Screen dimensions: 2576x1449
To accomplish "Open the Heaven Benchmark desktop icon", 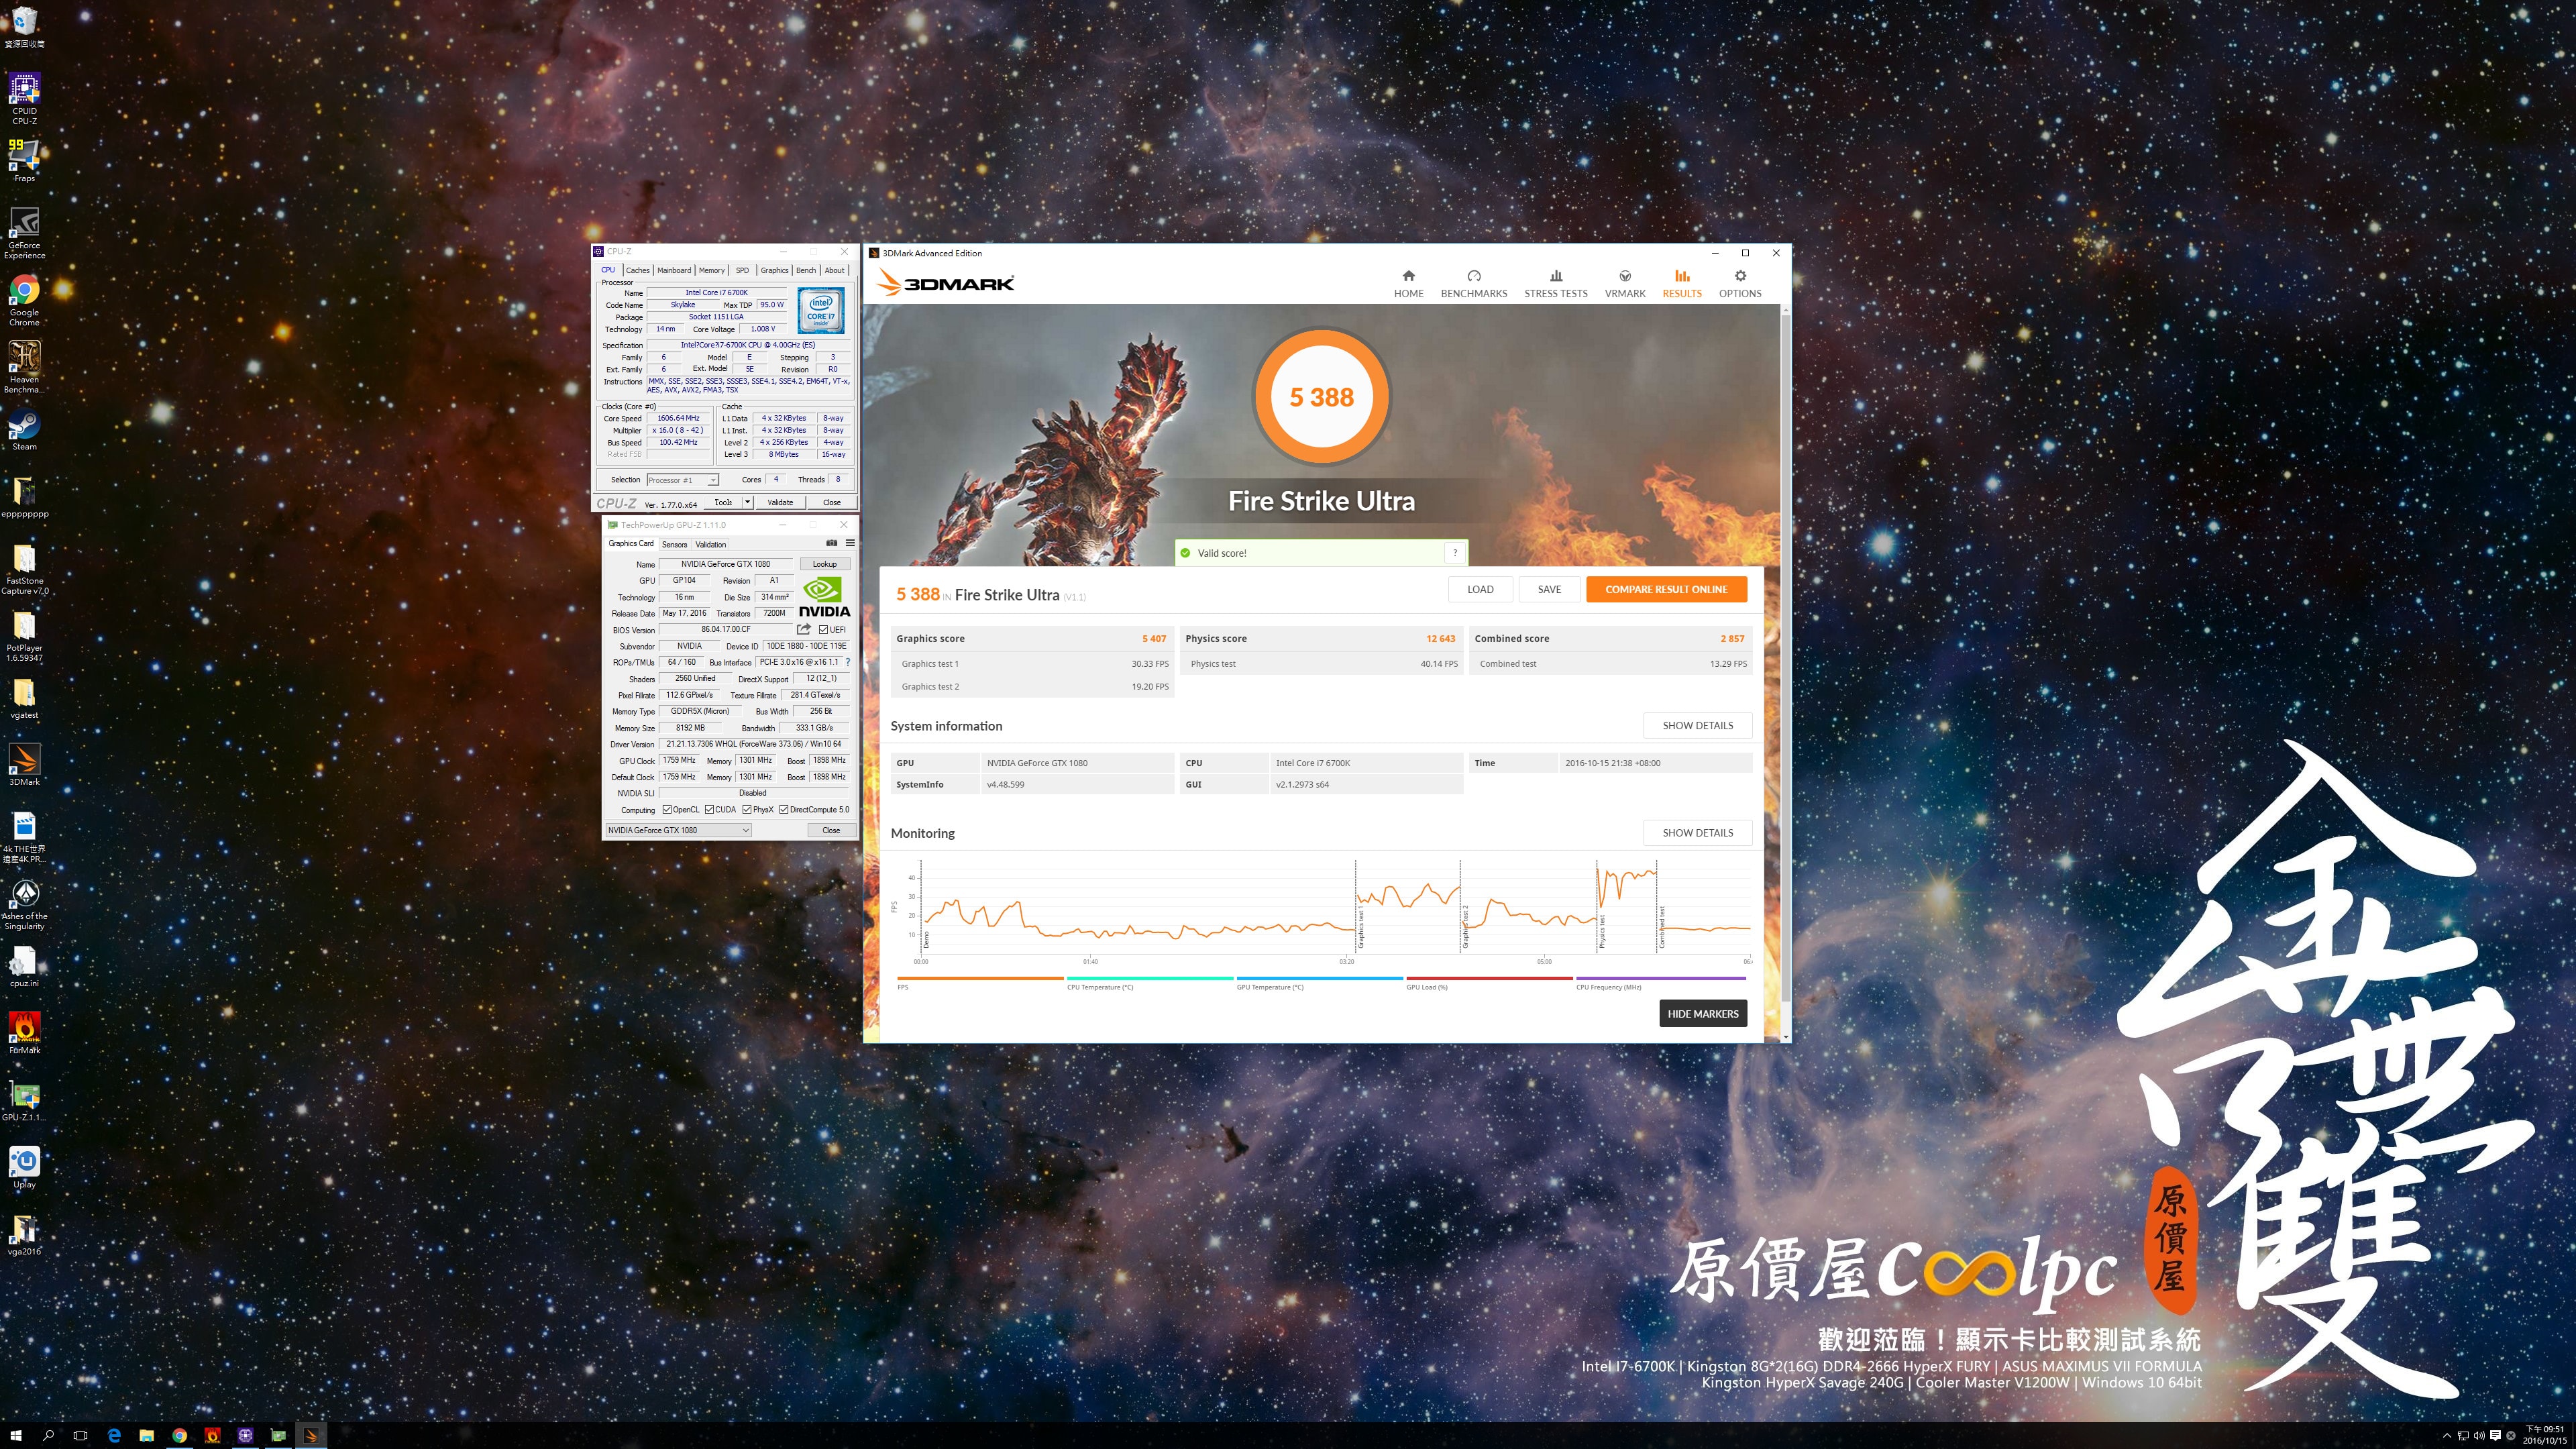I will click(x=24, y=367).
